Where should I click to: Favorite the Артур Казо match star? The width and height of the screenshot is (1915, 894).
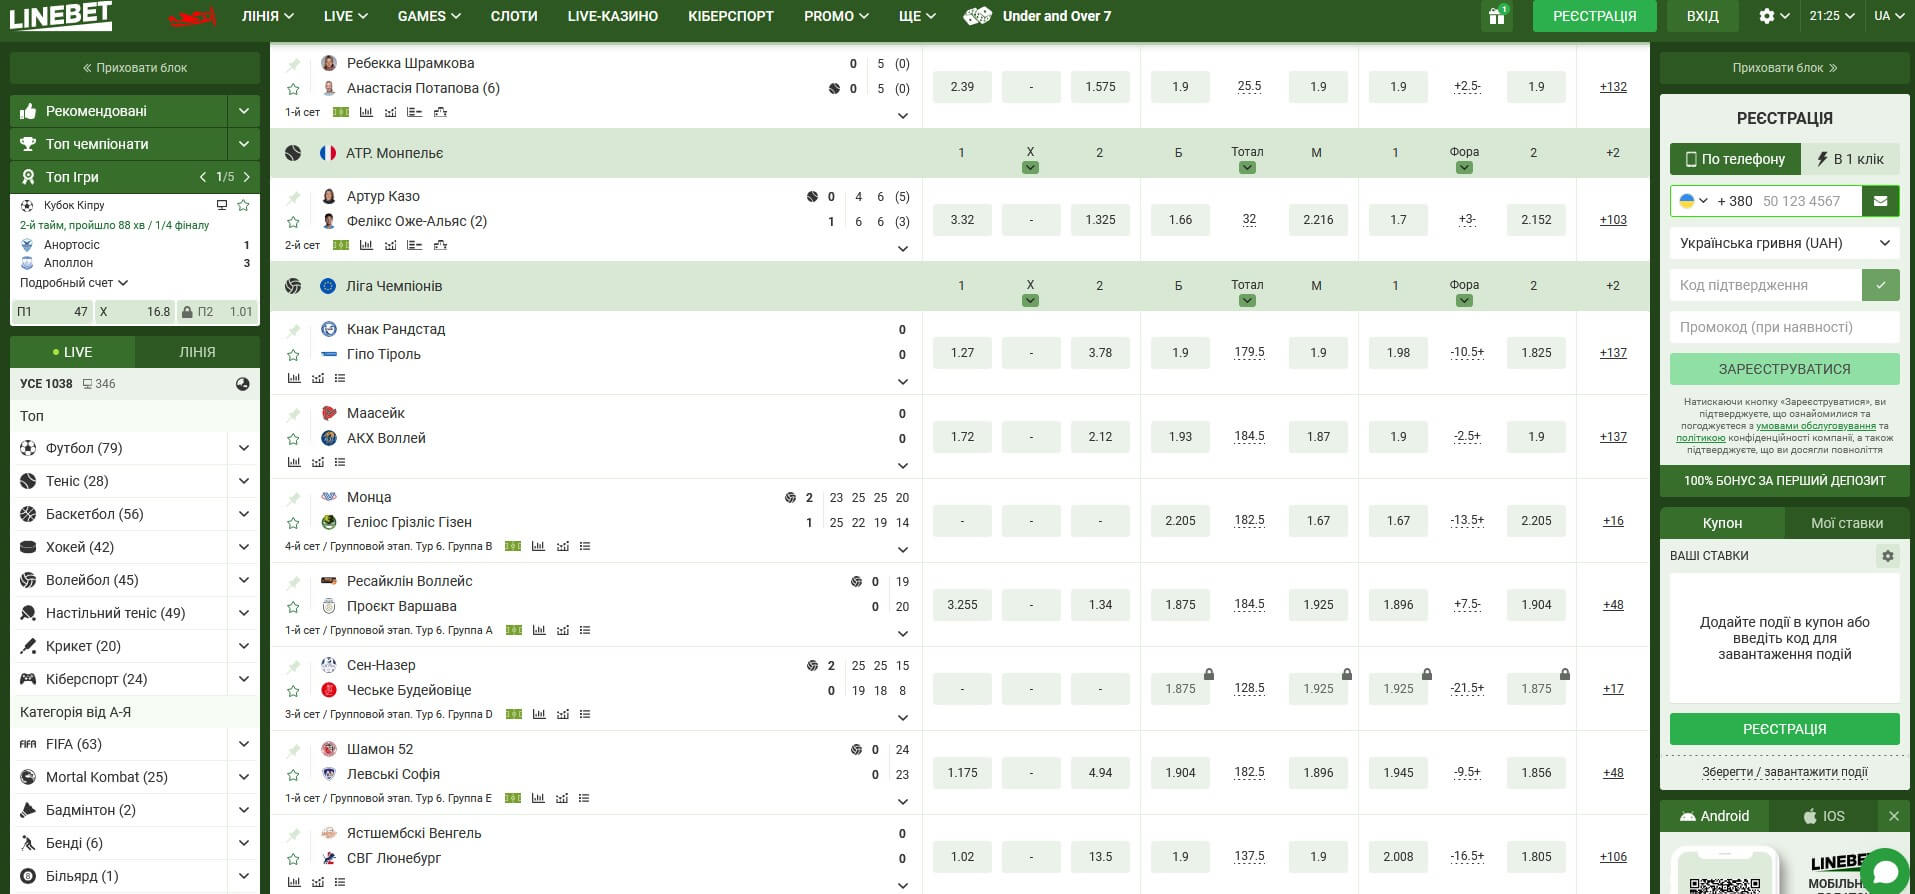pos(293,222)
